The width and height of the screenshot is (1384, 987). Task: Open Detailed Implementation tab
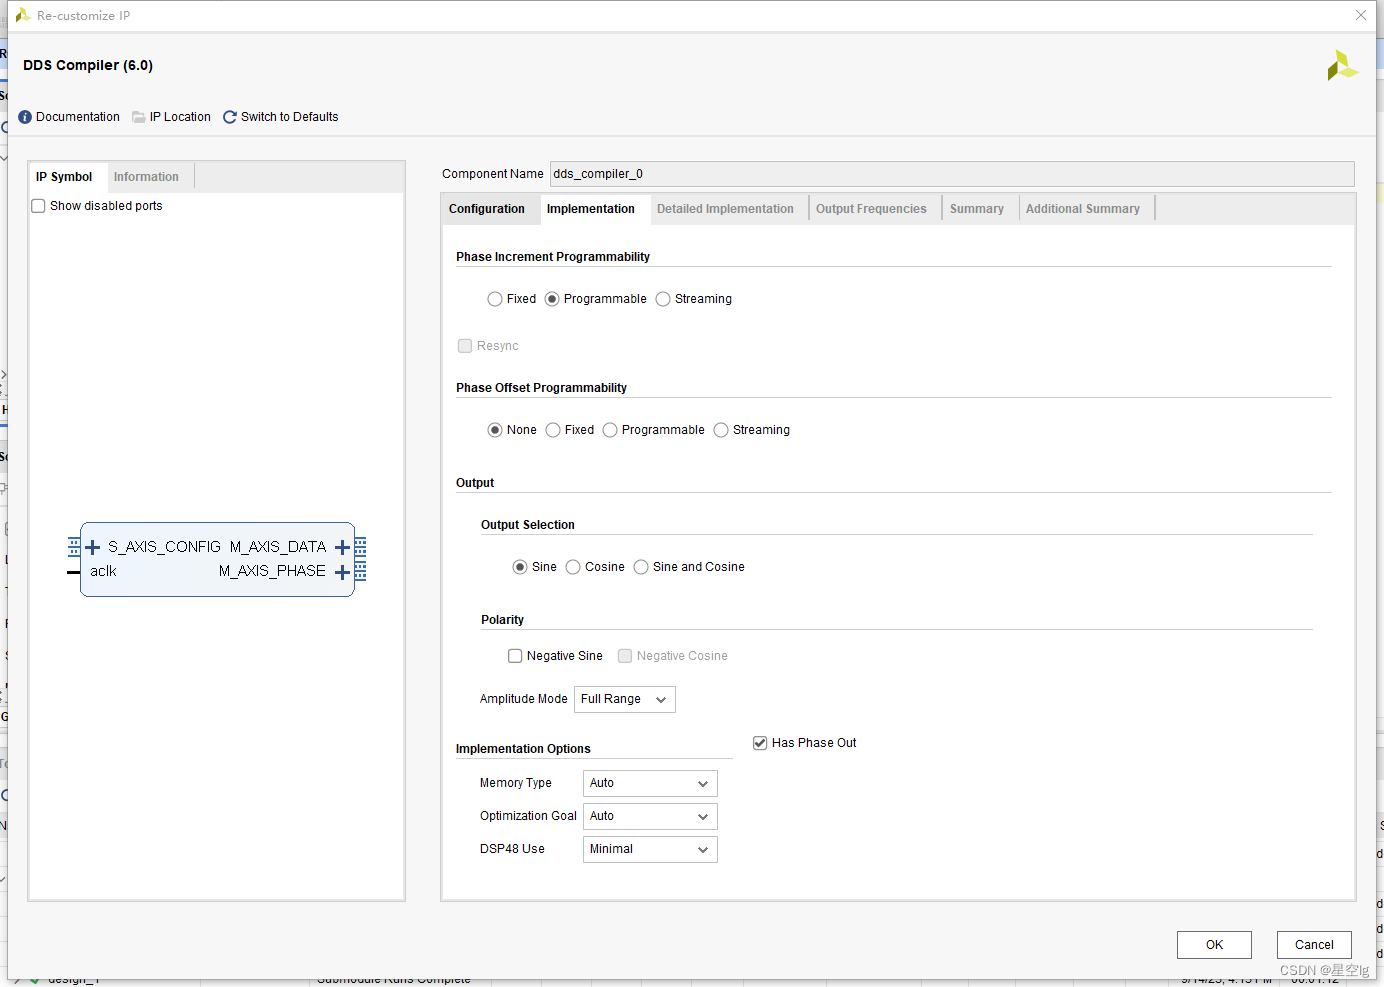click(725, 209)
